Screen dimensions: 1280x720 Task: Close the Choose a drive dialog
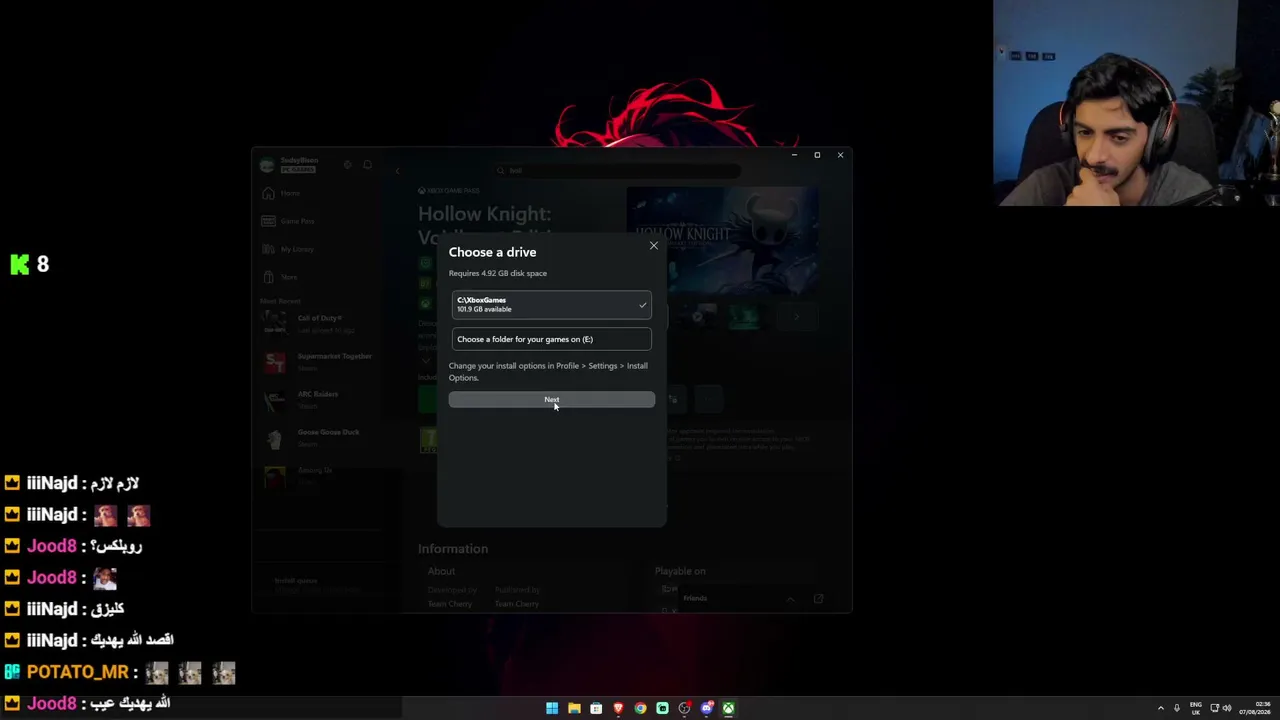click(x=654, y=246)
